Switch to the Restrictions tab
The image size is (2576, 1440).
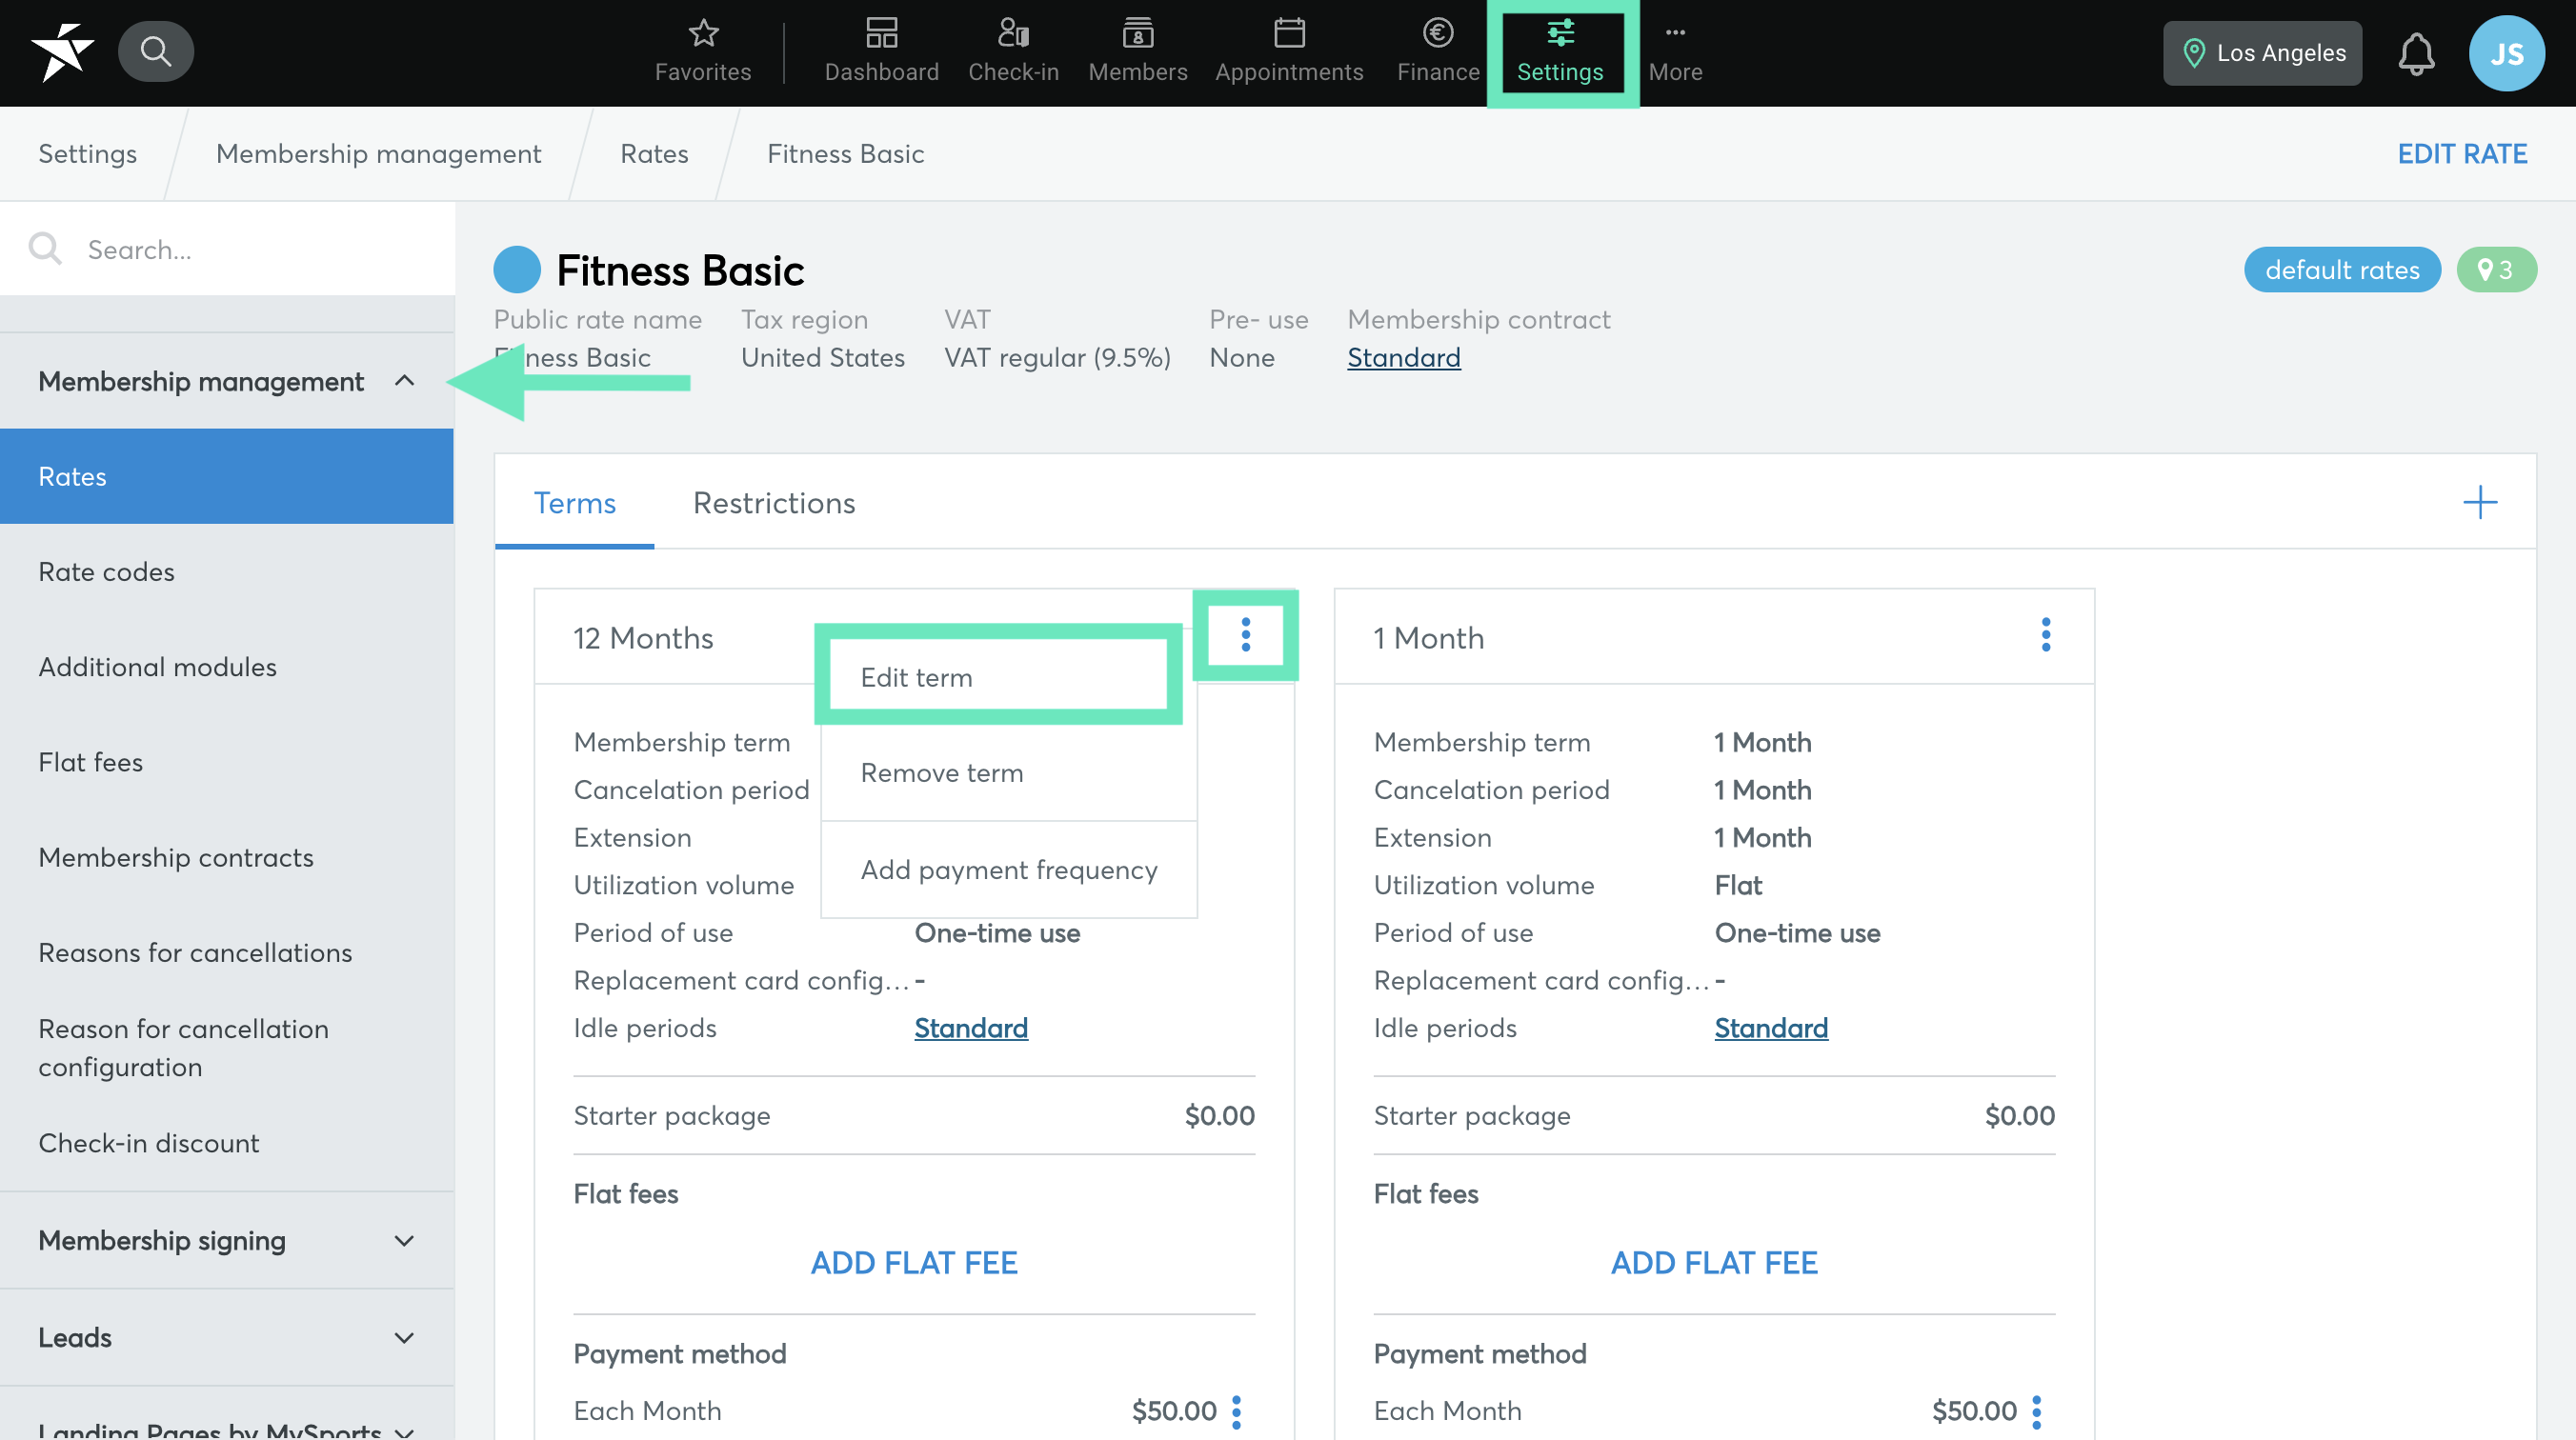point(774,502)
